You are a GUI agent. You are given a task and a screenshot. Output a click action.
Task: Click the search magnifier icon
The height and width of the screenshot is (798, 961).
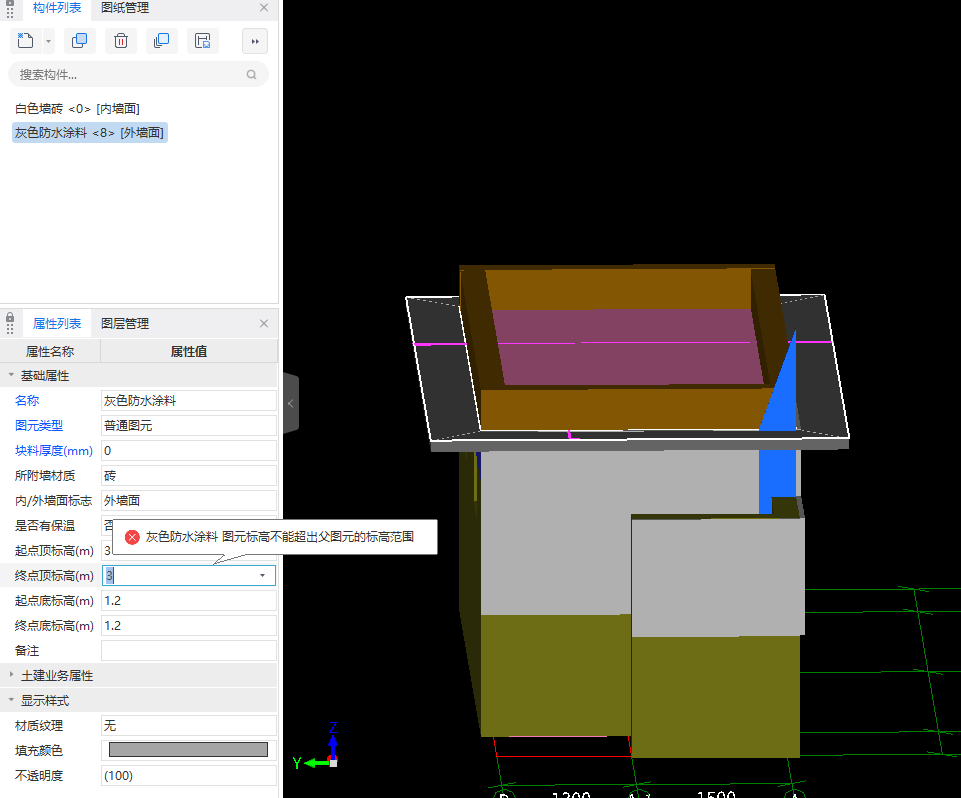(x=252, y=74)
